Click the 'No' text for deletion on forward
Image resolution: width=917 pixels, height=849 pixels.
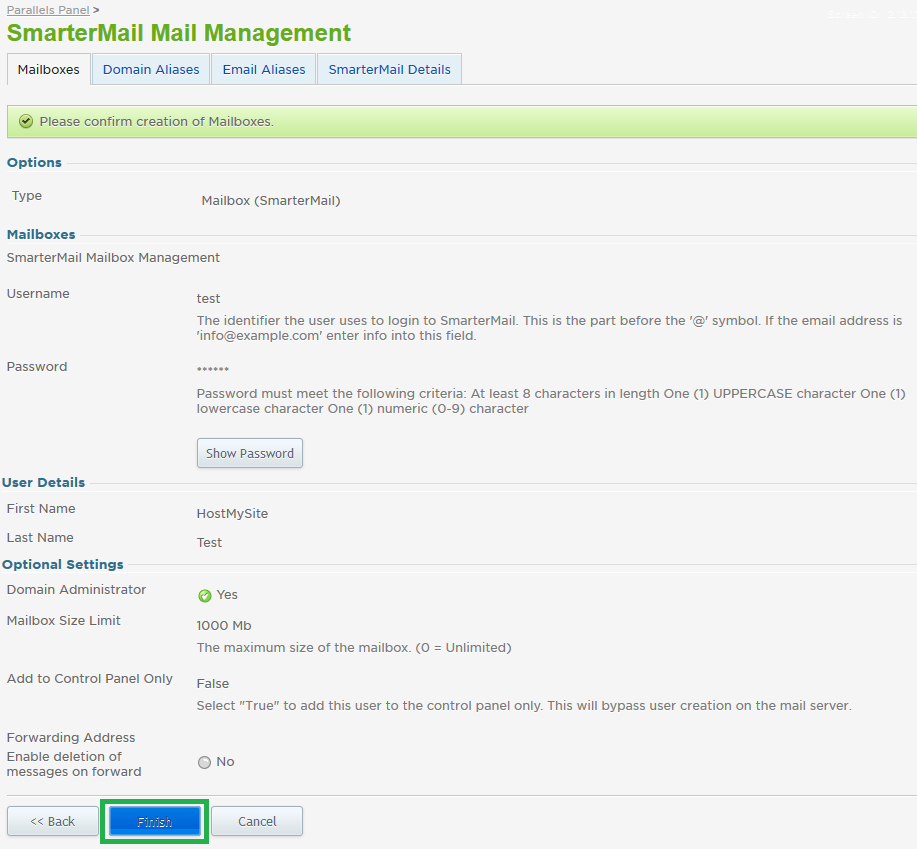[225, 762]
